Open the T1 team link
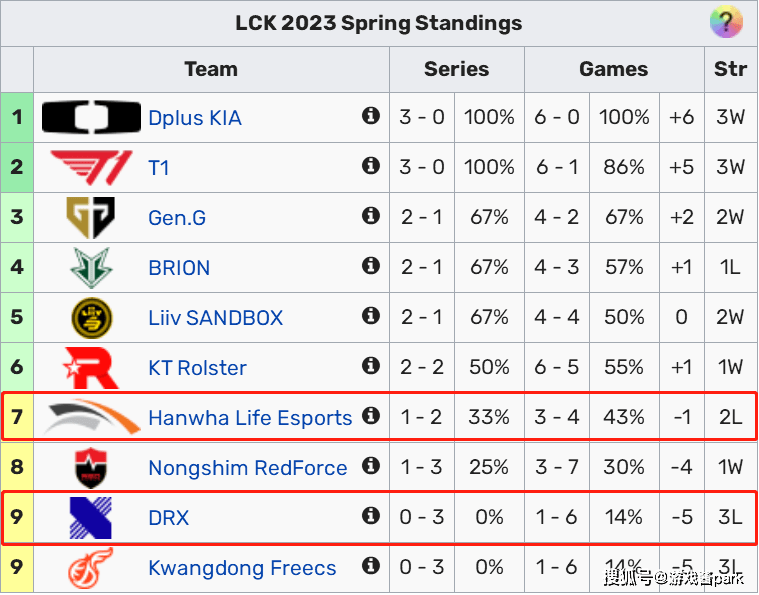This screenshot has height=595, width=759. pos(159,168)
